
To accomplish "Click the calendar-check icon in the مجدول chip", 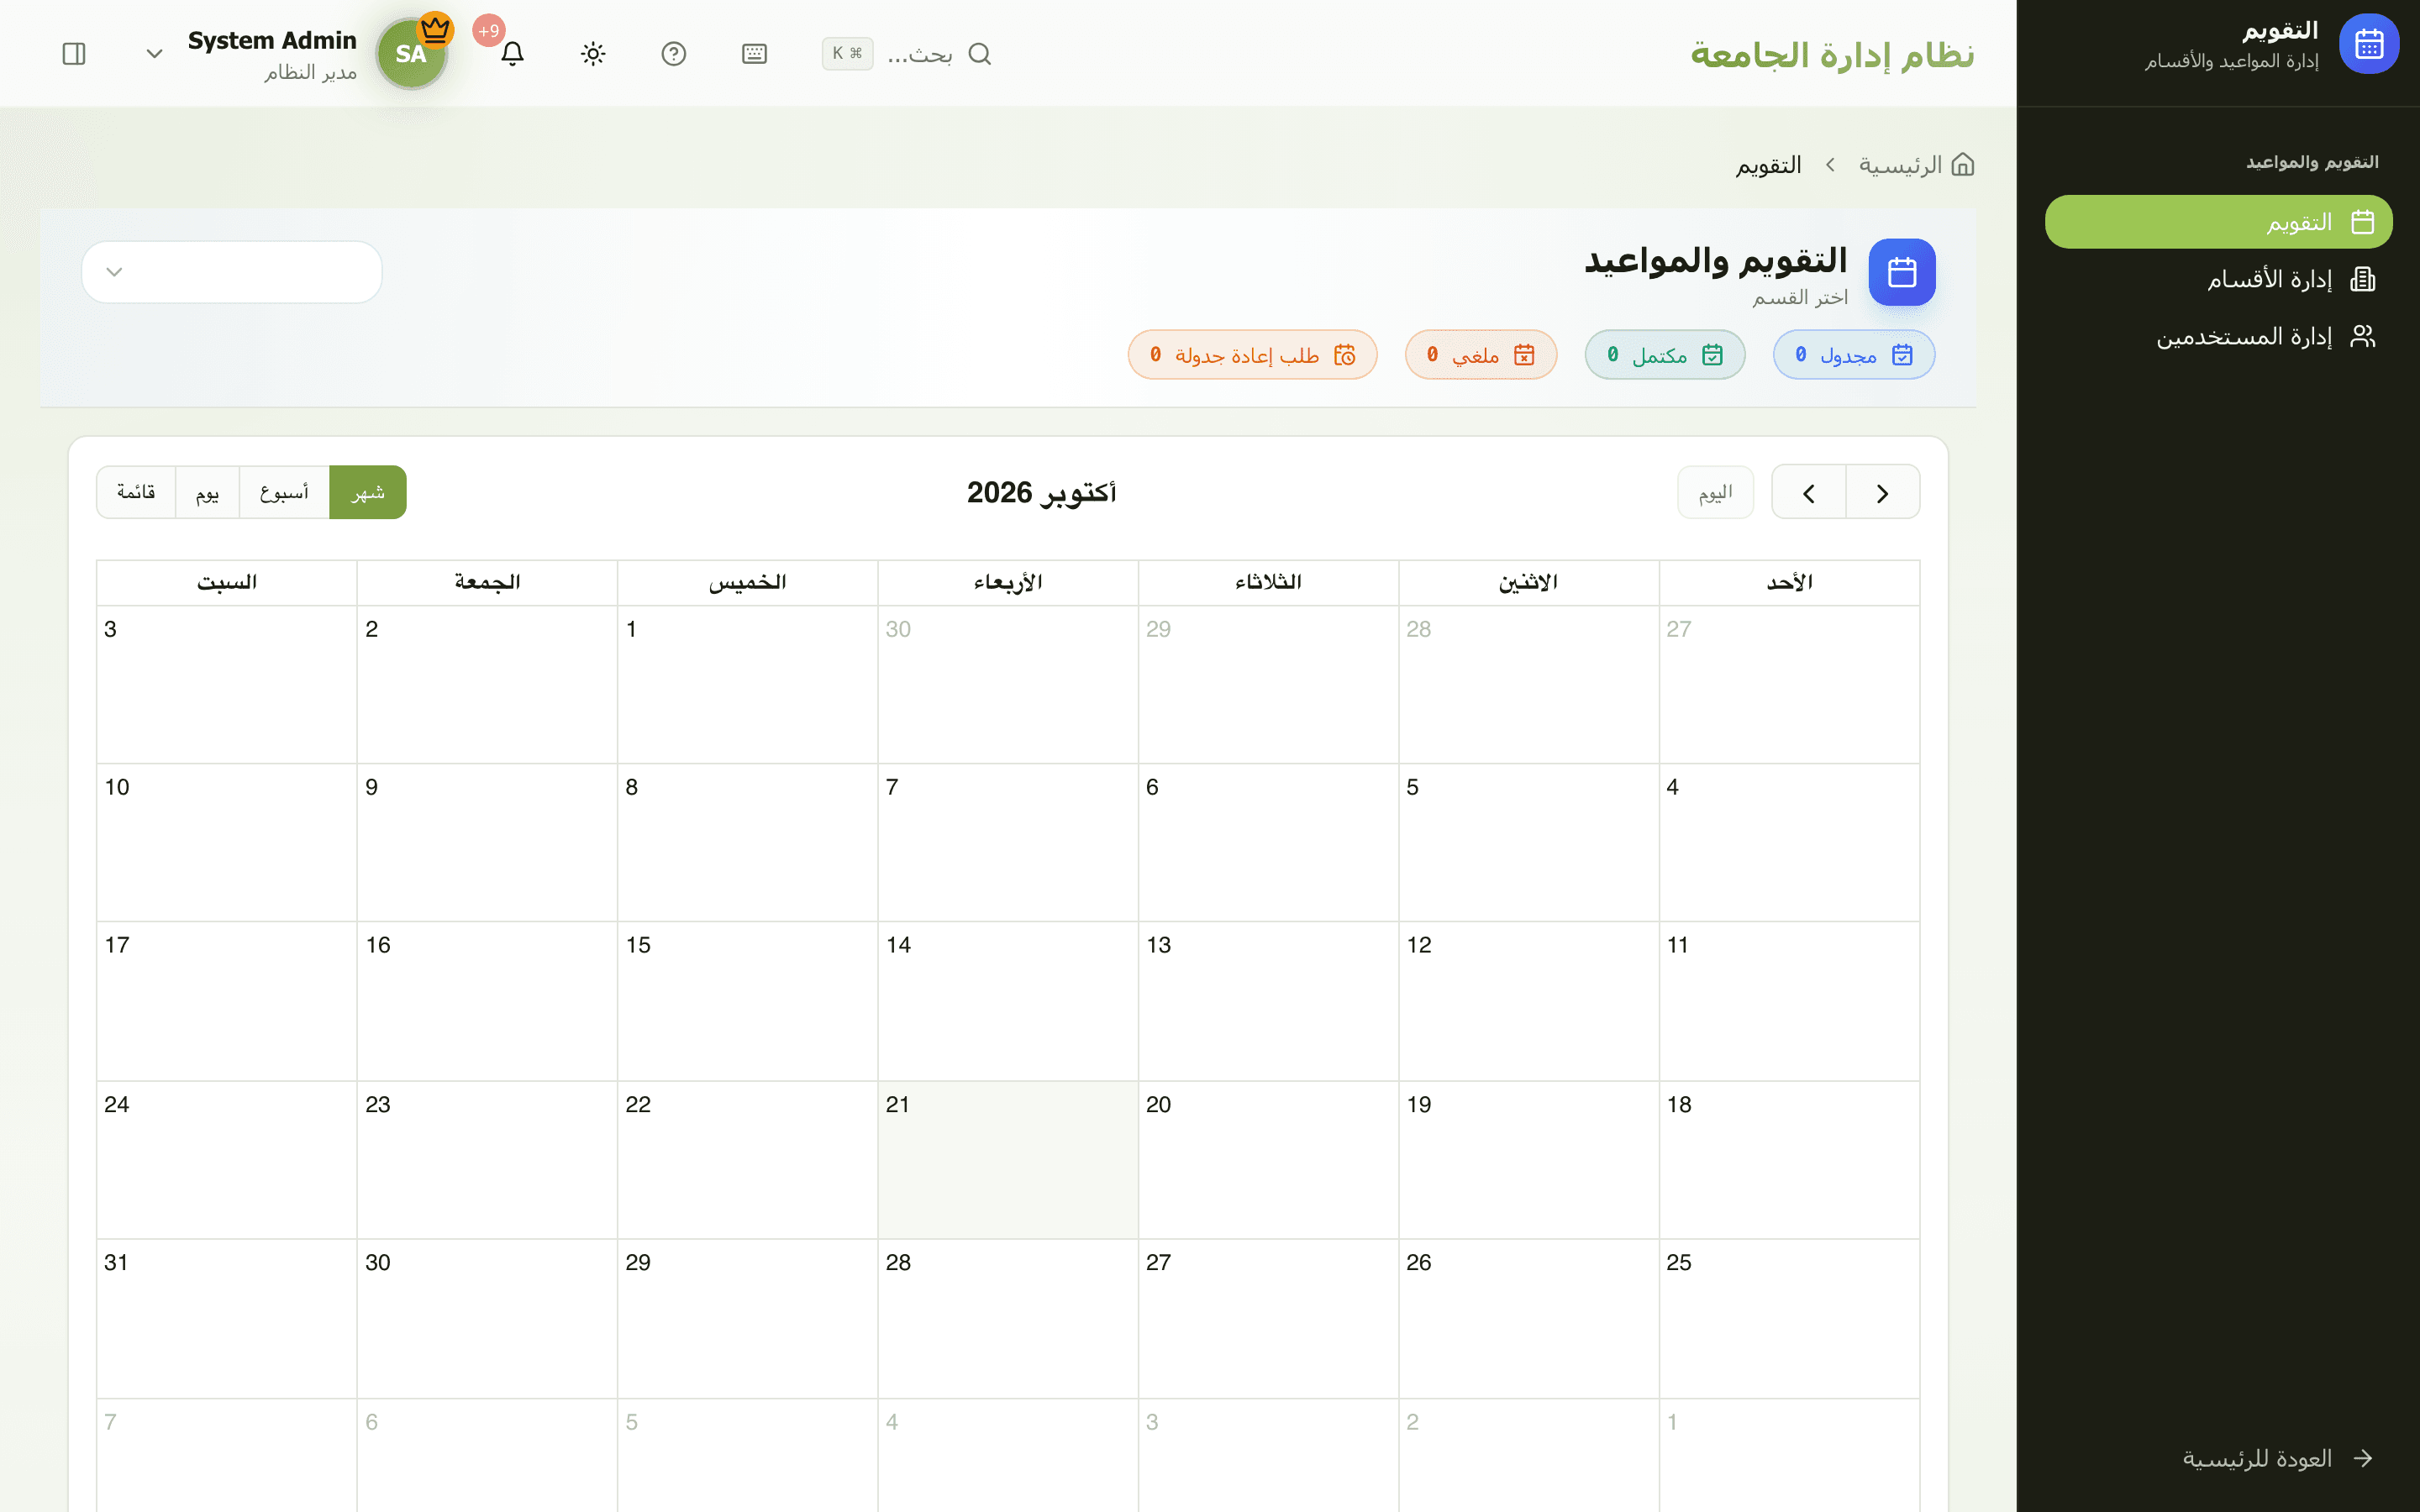I will (1902, 355).
